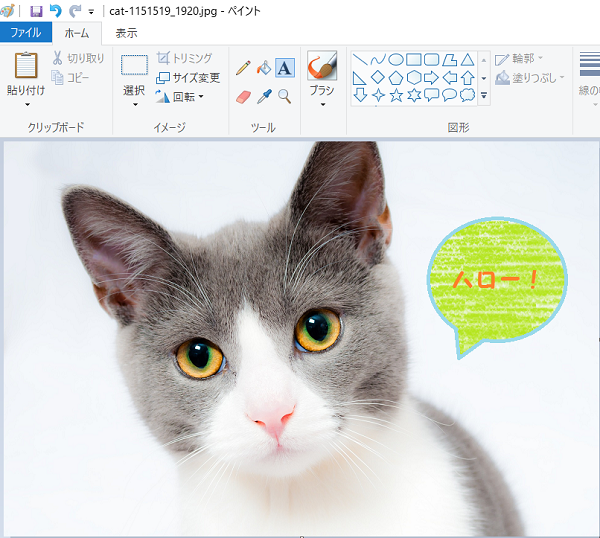This screenshot has height=538, width=600.
Task: Select the Pencil tool
Action: (x=243, y=68)
